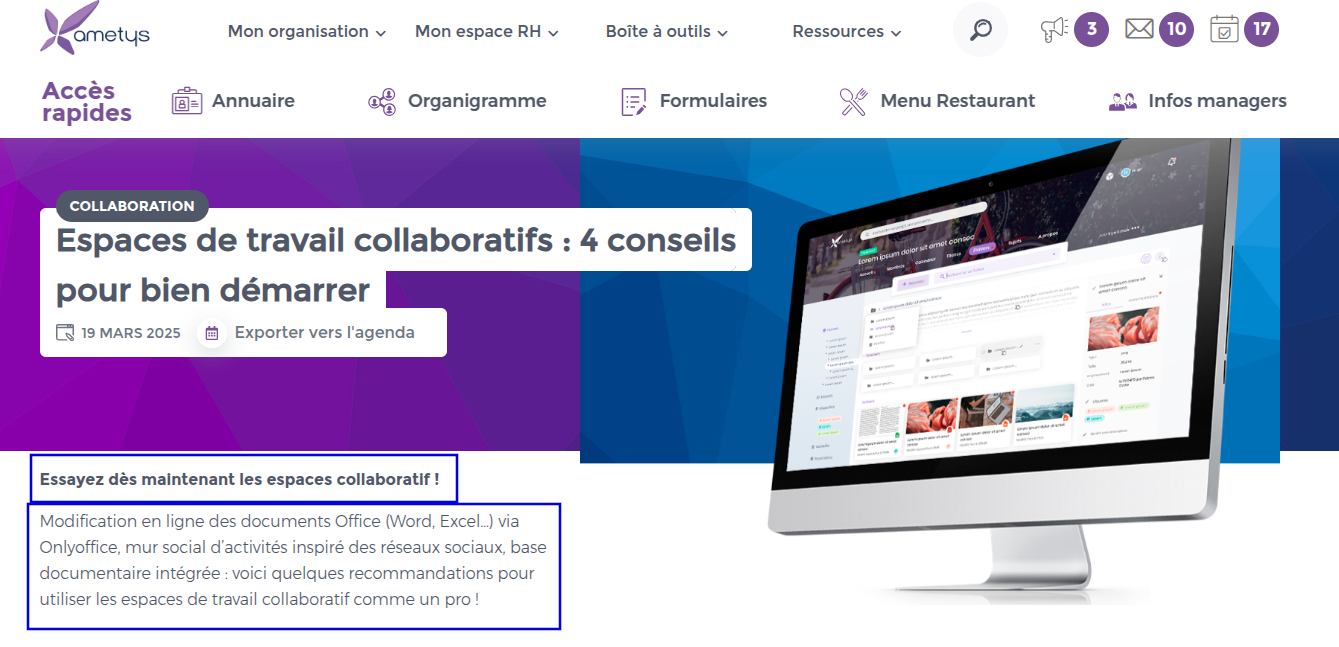The image size is (1339, 647).
Task: Open the Ressources menu
Action: pos(846,32)
